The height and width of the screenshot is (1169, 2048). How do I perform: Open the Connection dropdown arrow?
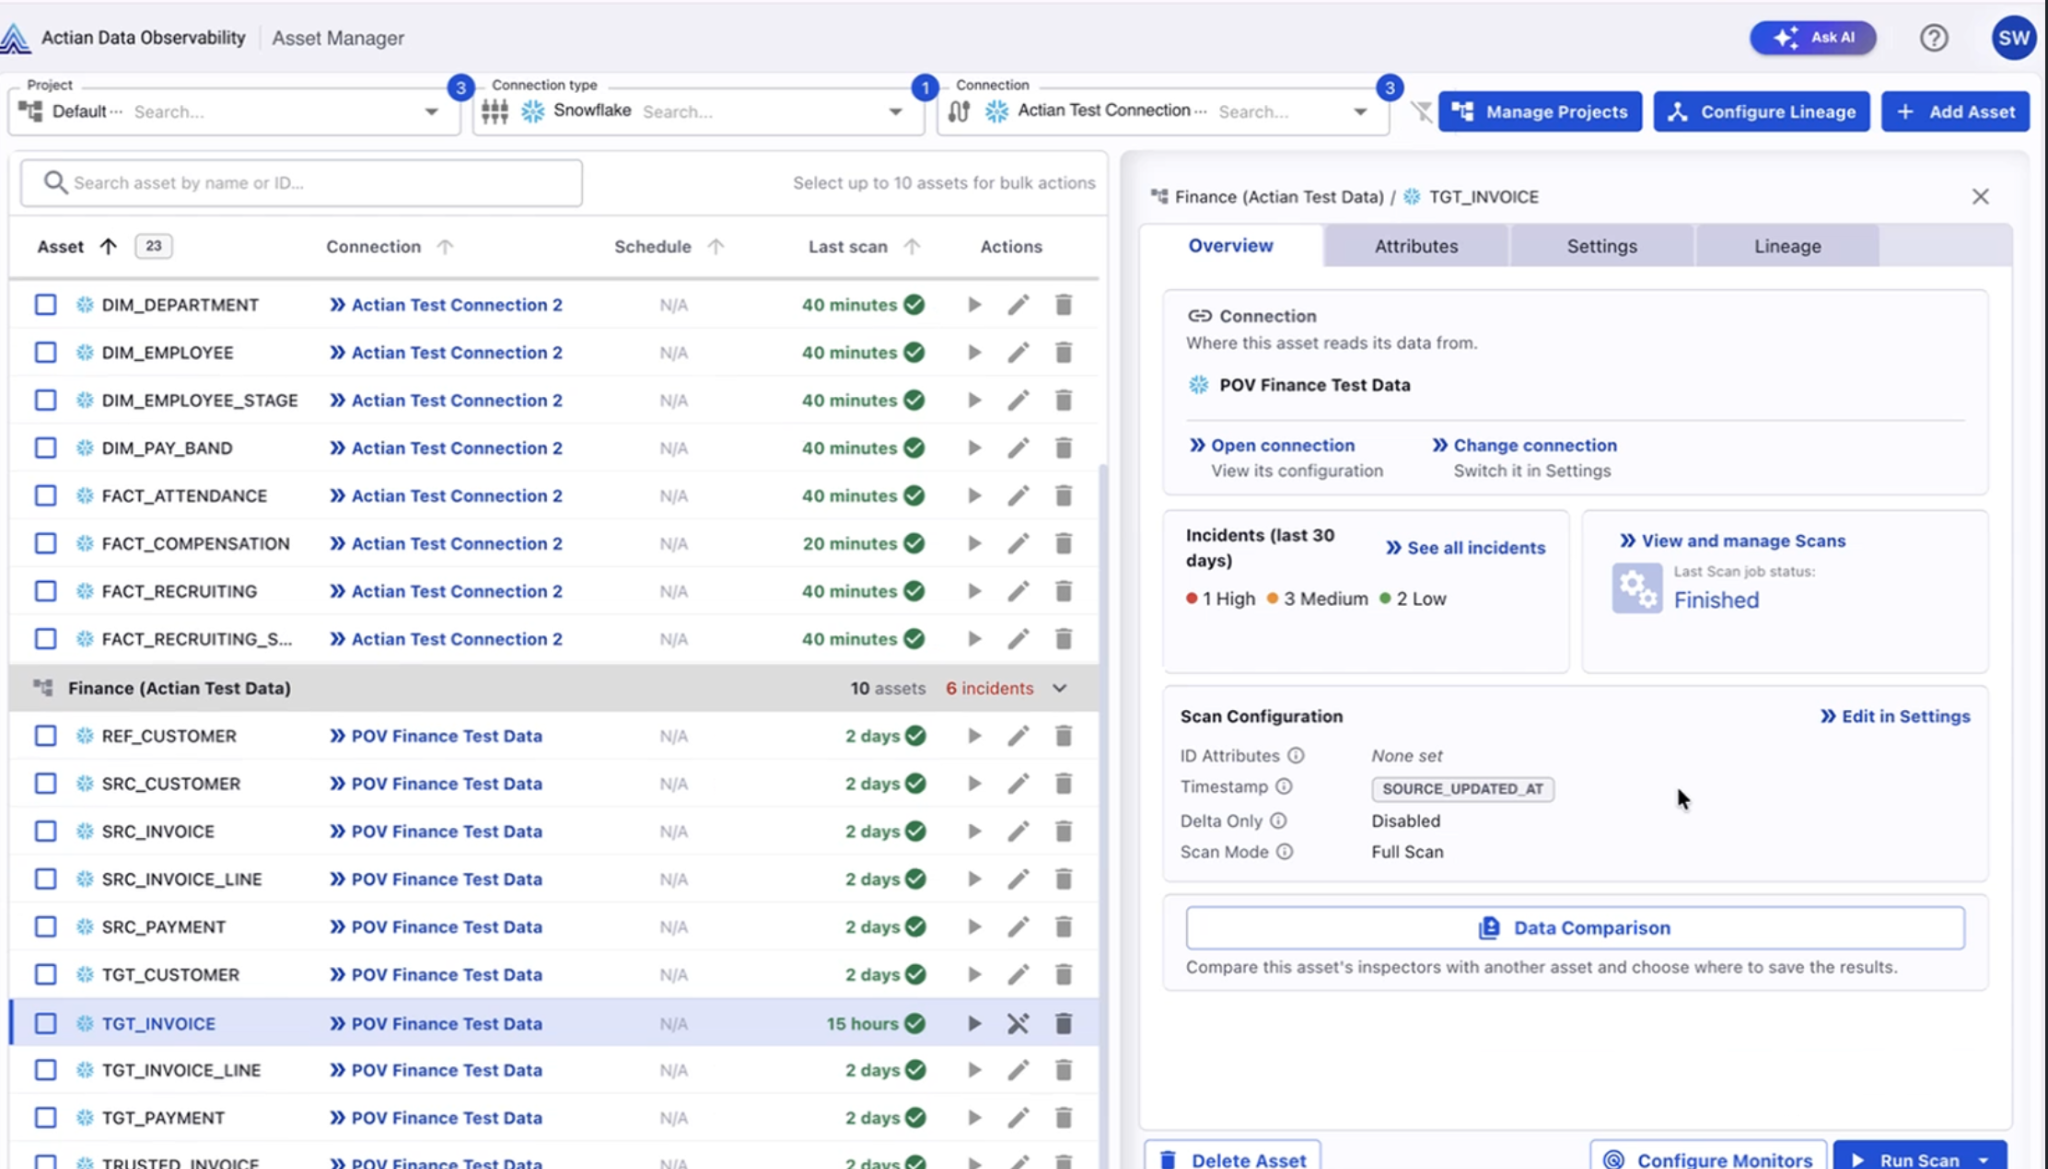click(1360, 112)
